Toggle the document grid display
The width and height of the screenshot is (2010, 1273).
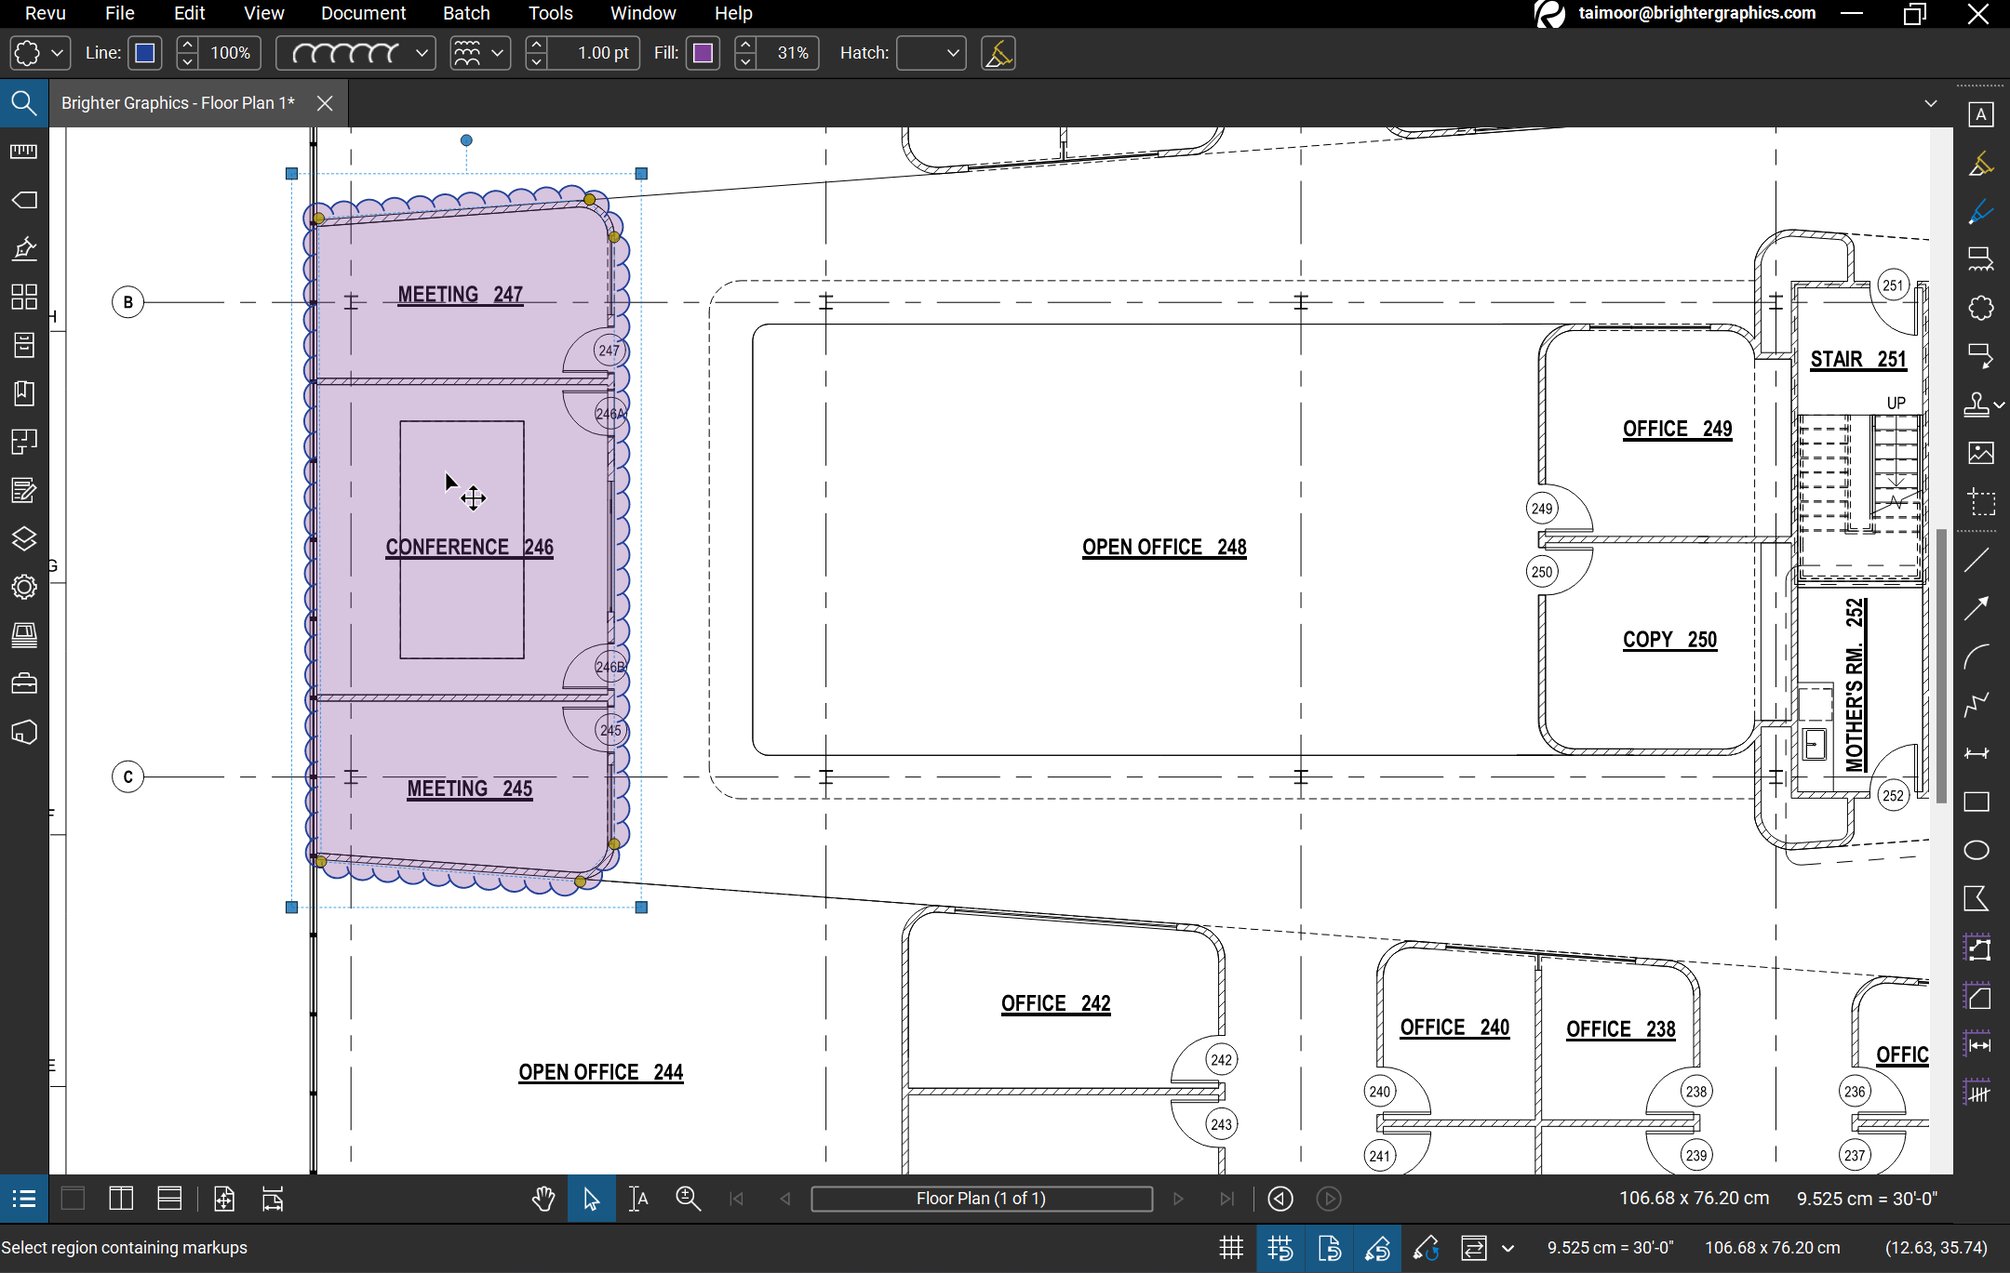point(1231,1248)
